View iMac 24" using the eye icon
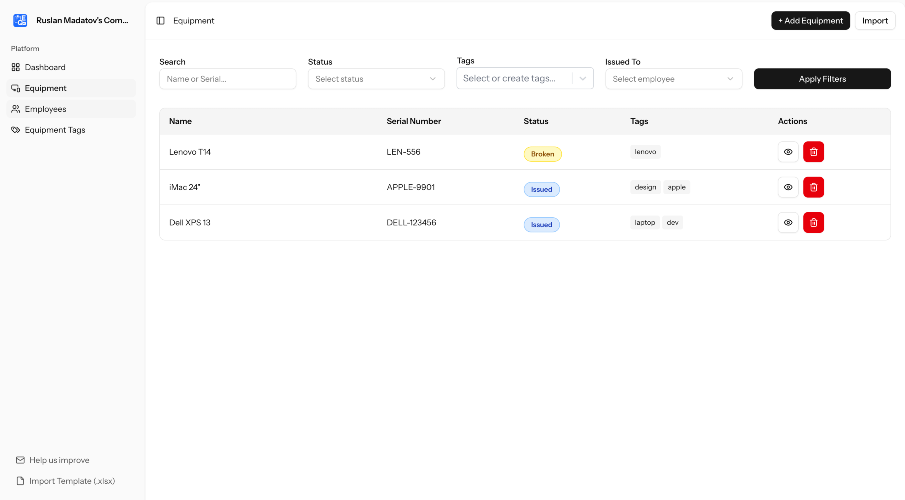 [788, 187]
